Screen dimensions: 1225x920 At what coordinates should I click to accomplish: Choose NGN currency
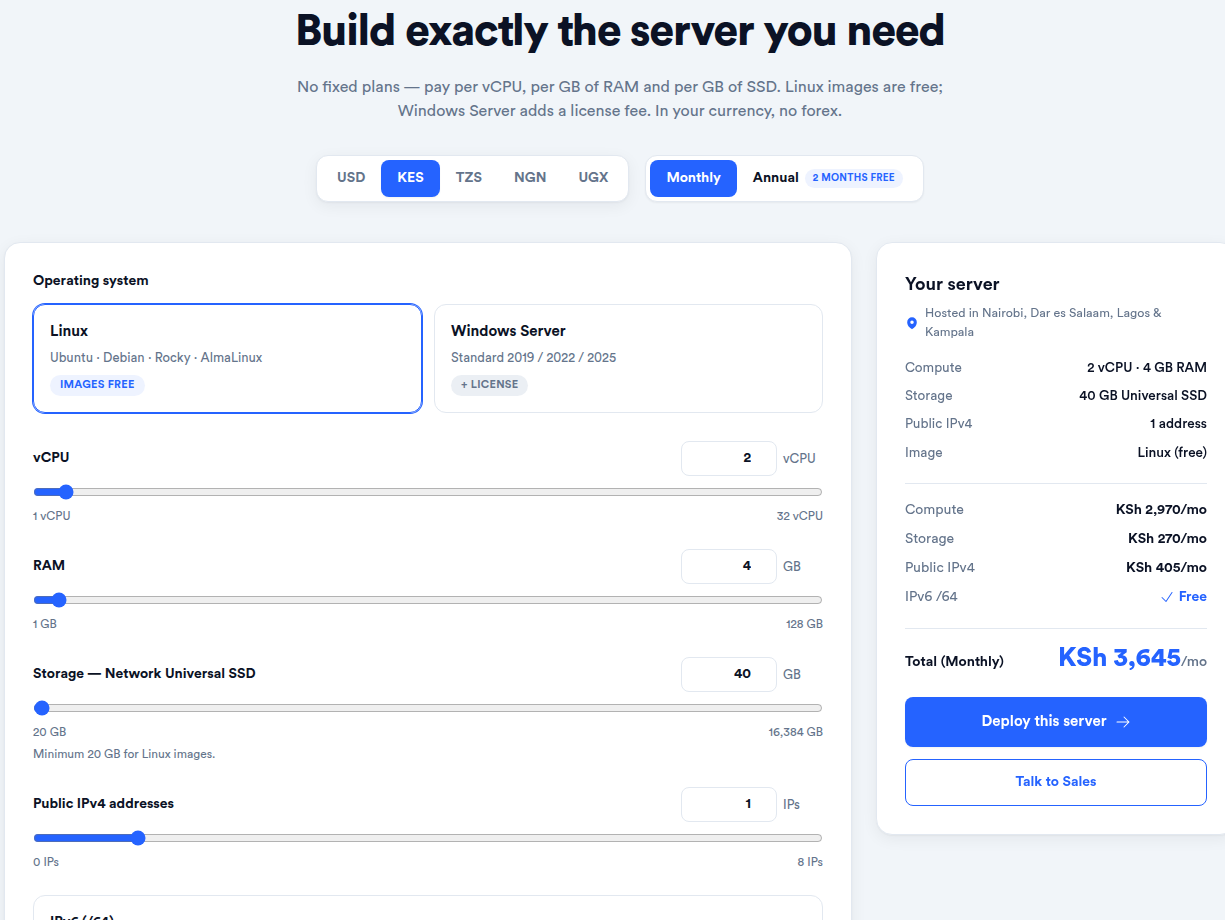[x=530, y=178]
